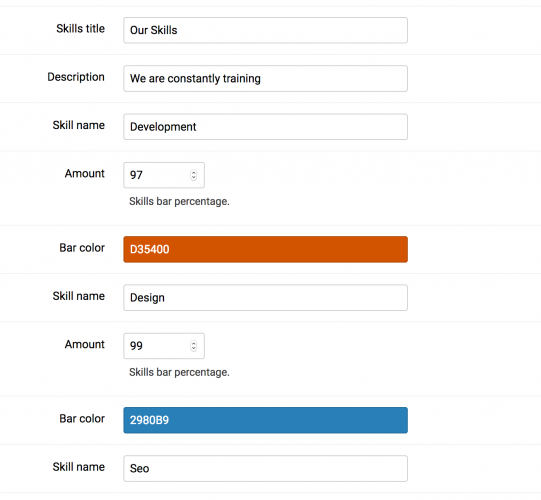Decrease the 99 amount with down arrow

click(x=194, y=349)
